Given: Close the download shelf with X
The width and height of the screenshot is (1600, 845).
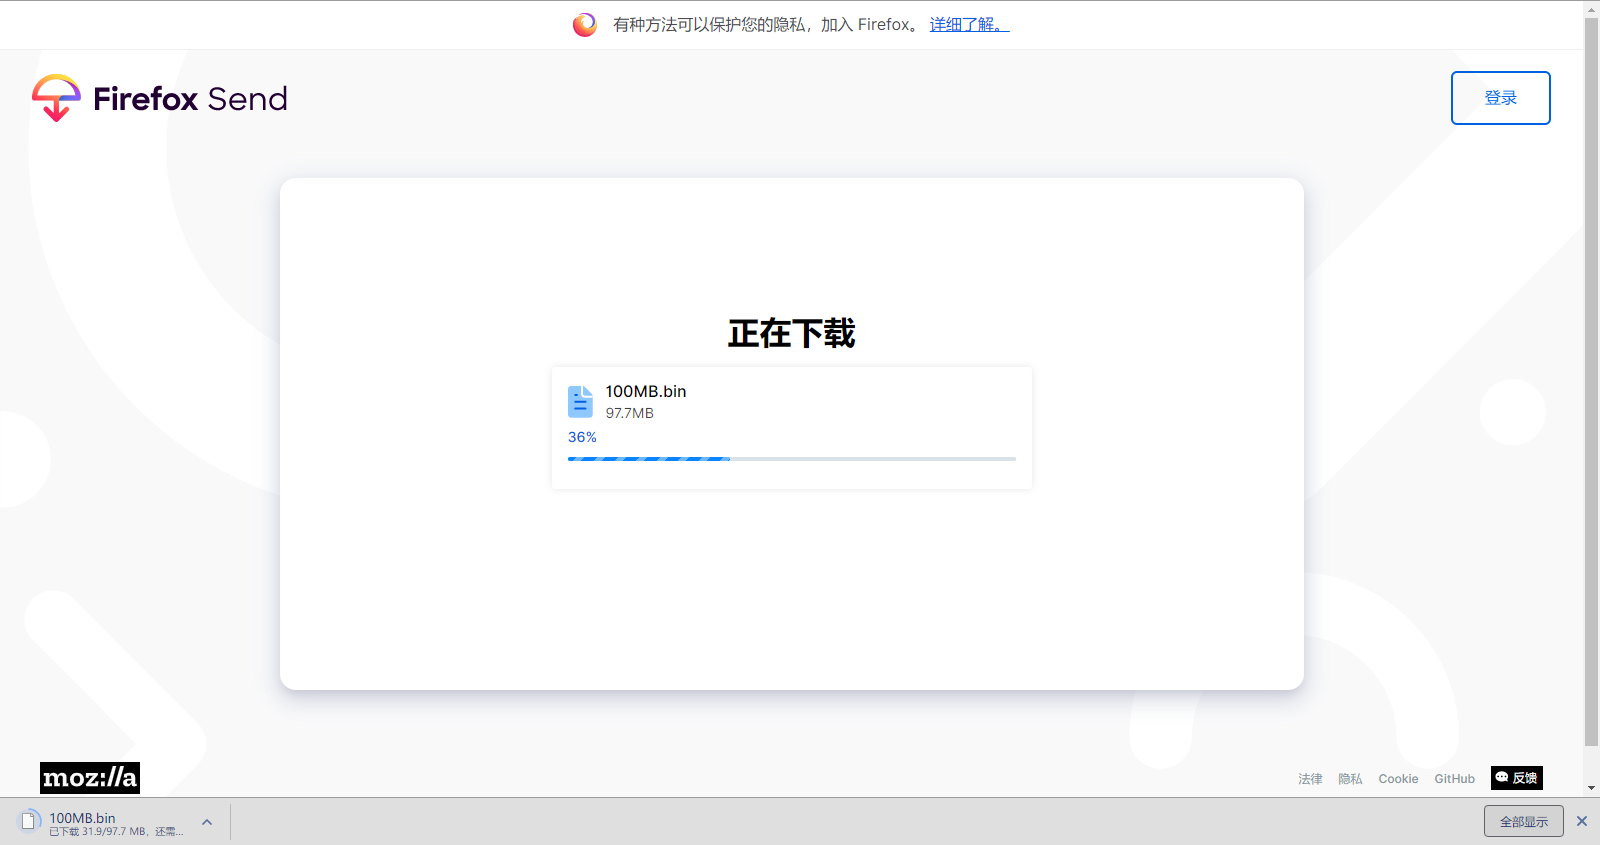Looking at the screenshot, I should click(1582, 821).
